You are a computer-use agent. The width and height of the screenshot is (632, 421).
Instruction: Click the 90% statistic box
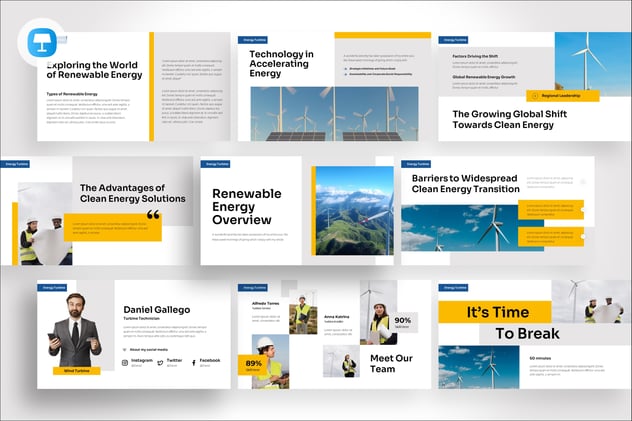[403, 321]
